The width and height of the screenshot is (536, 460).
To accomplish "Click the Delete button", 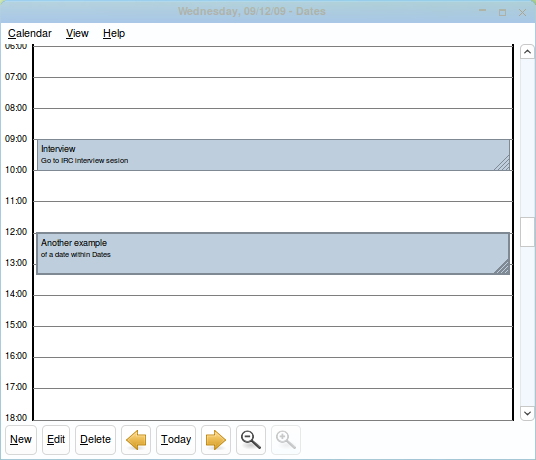I will point(95,440).
